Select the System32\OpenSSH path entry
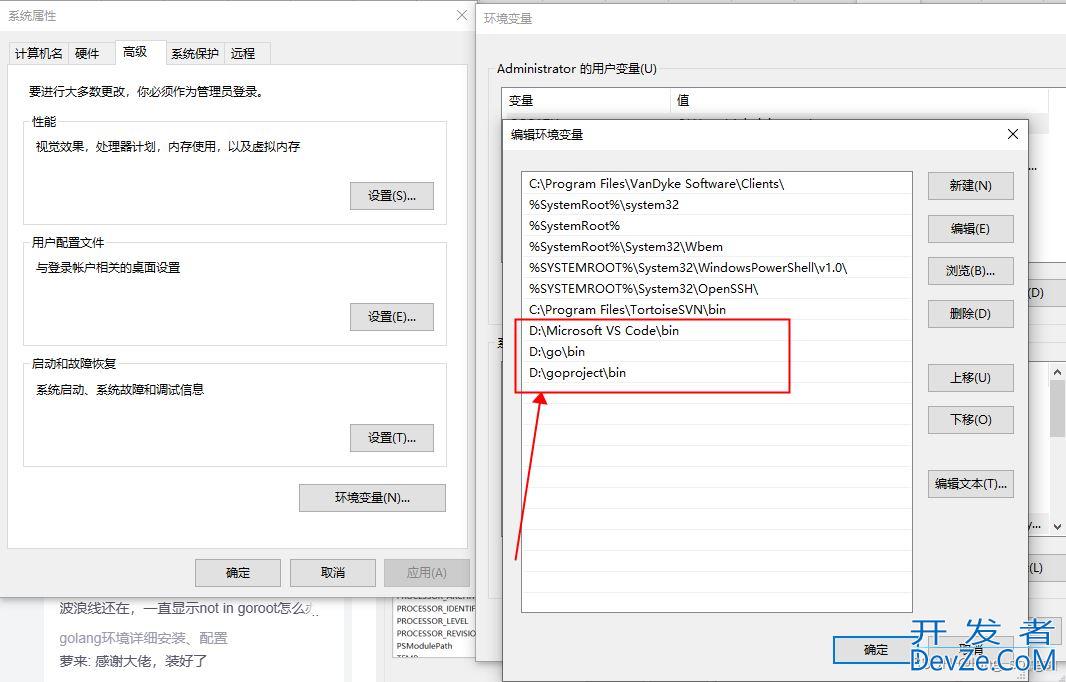Image resolution: width=1066 pixels, height=682 pixels. (717, 289)
